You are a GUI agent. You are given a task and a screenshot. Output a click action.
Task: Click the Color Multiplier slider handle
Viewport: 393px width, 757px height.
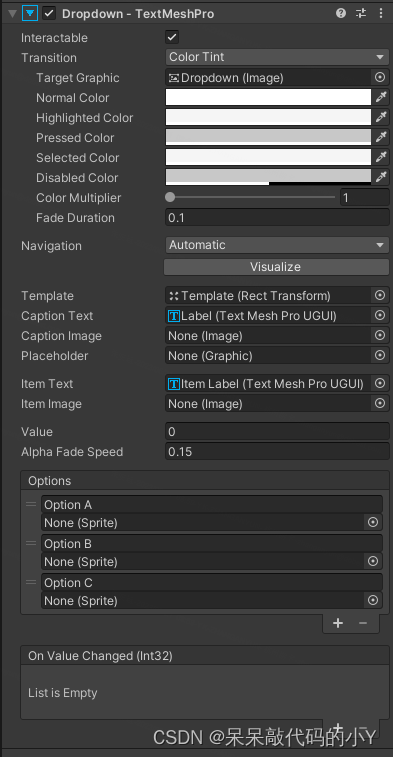tap(170, 197)
